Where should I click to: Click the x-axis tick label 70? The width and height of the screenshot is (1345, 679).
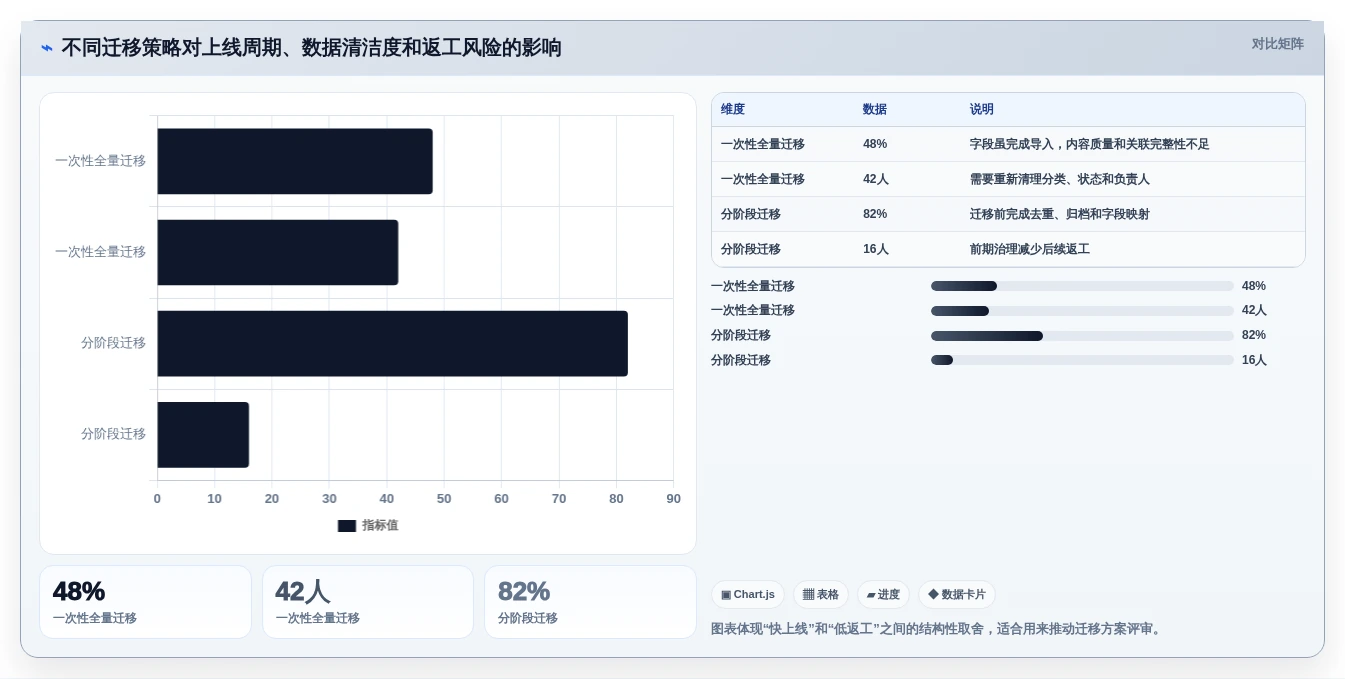tap(559, 498)
